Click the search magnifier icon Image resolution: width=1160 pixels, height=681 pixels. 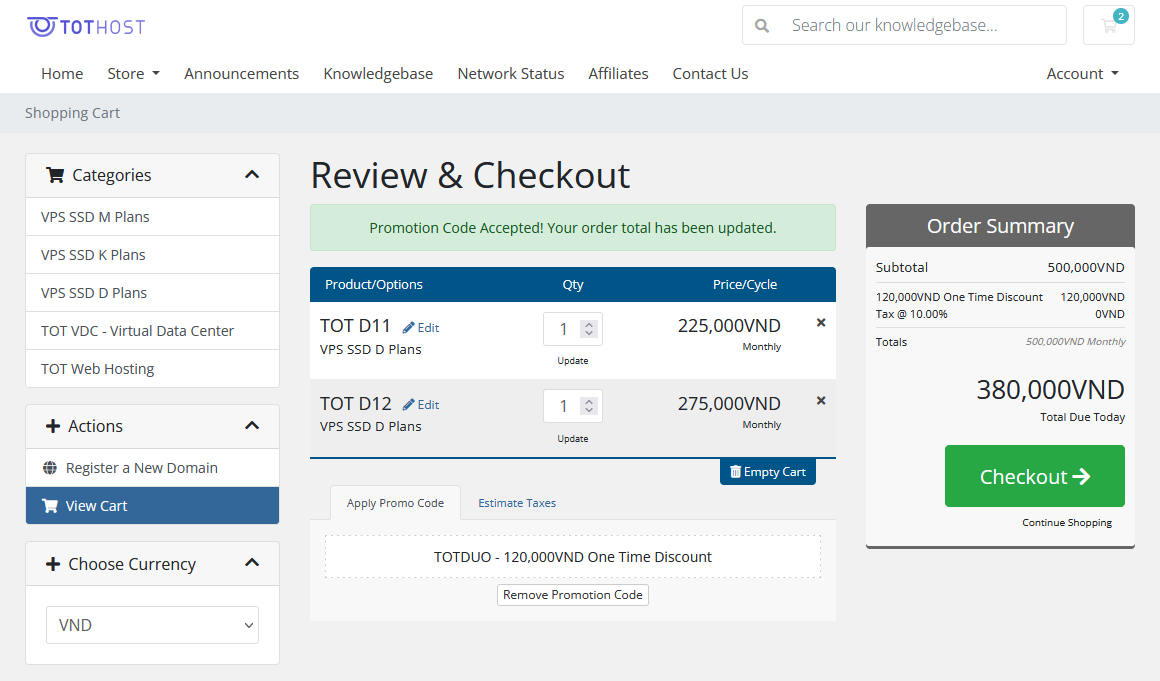762,26
